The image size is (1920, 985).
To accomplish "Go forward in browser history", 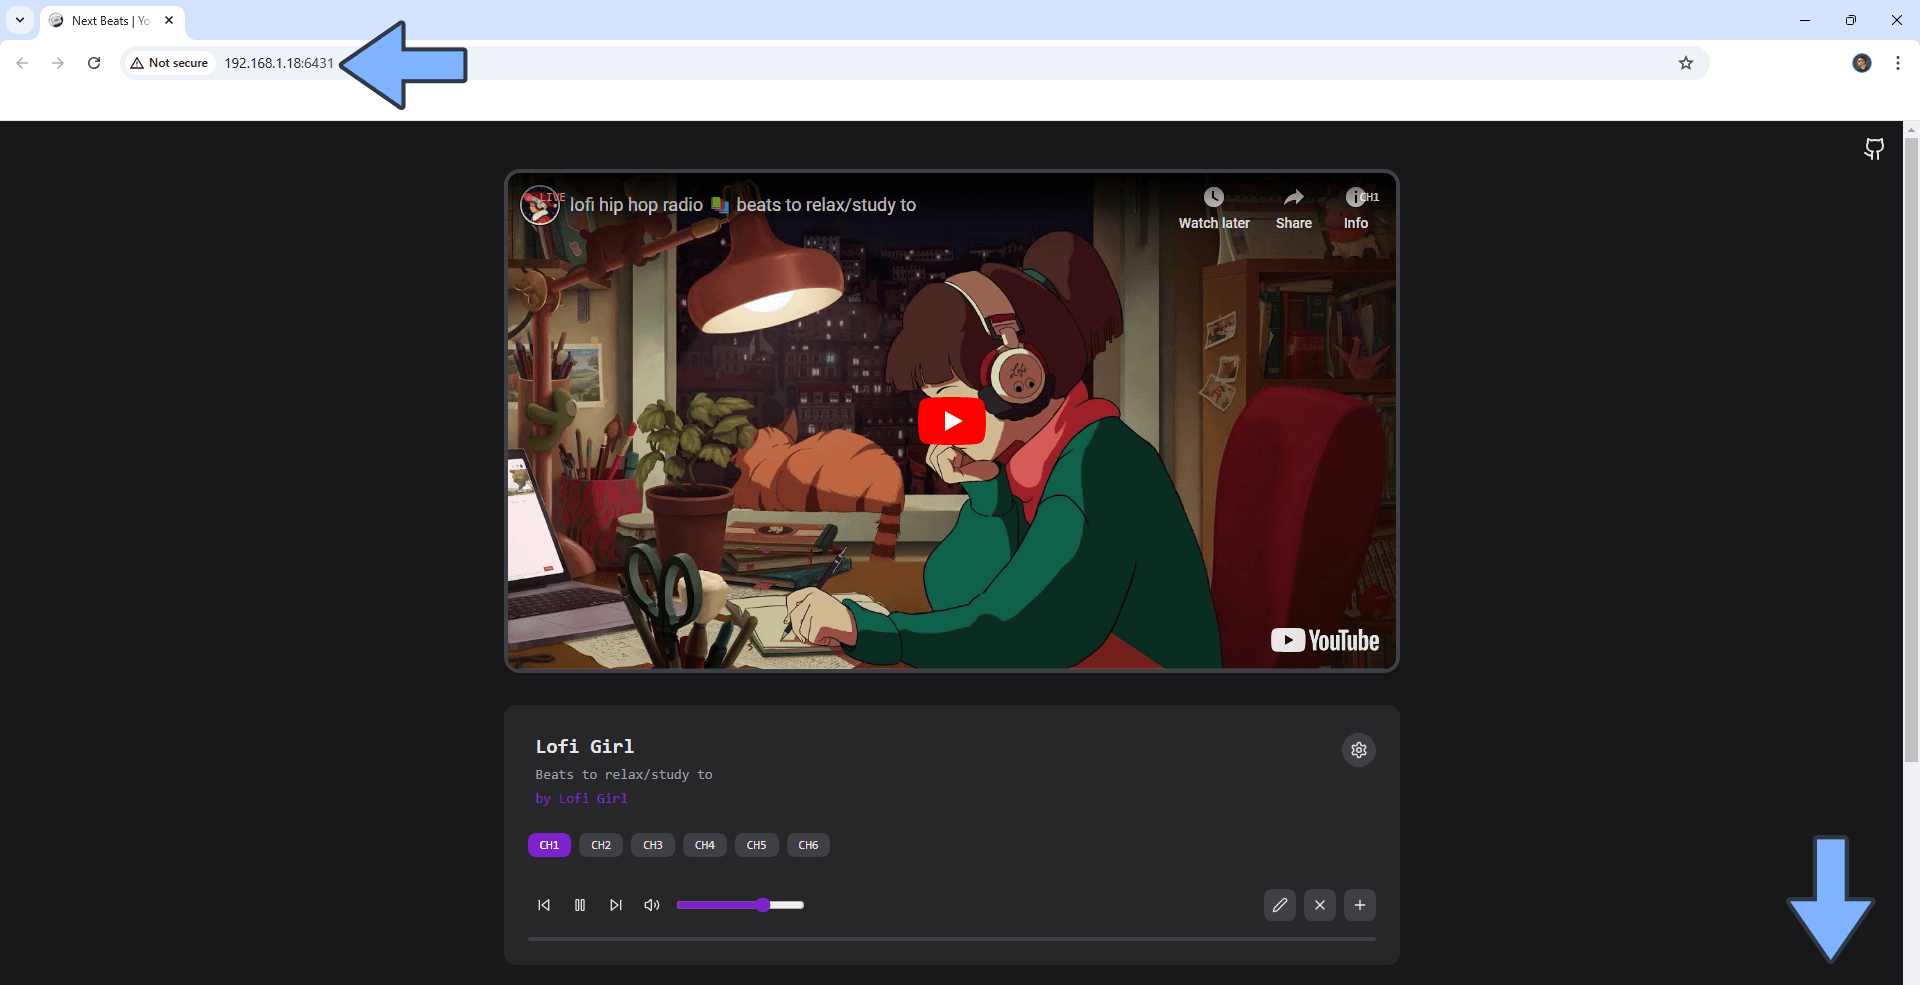I will [x=58, y=63].
